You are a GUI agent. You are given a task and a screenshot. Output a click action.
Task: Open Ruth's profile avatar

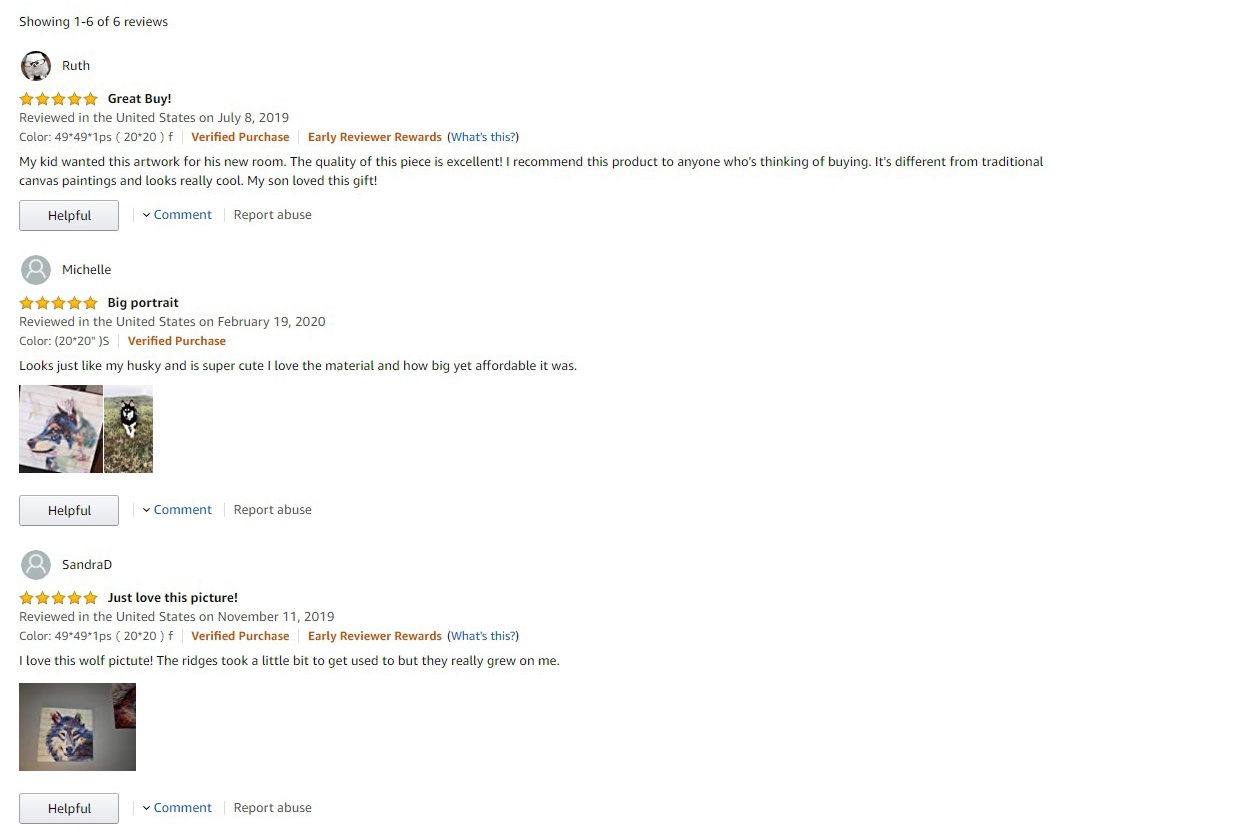36,66
